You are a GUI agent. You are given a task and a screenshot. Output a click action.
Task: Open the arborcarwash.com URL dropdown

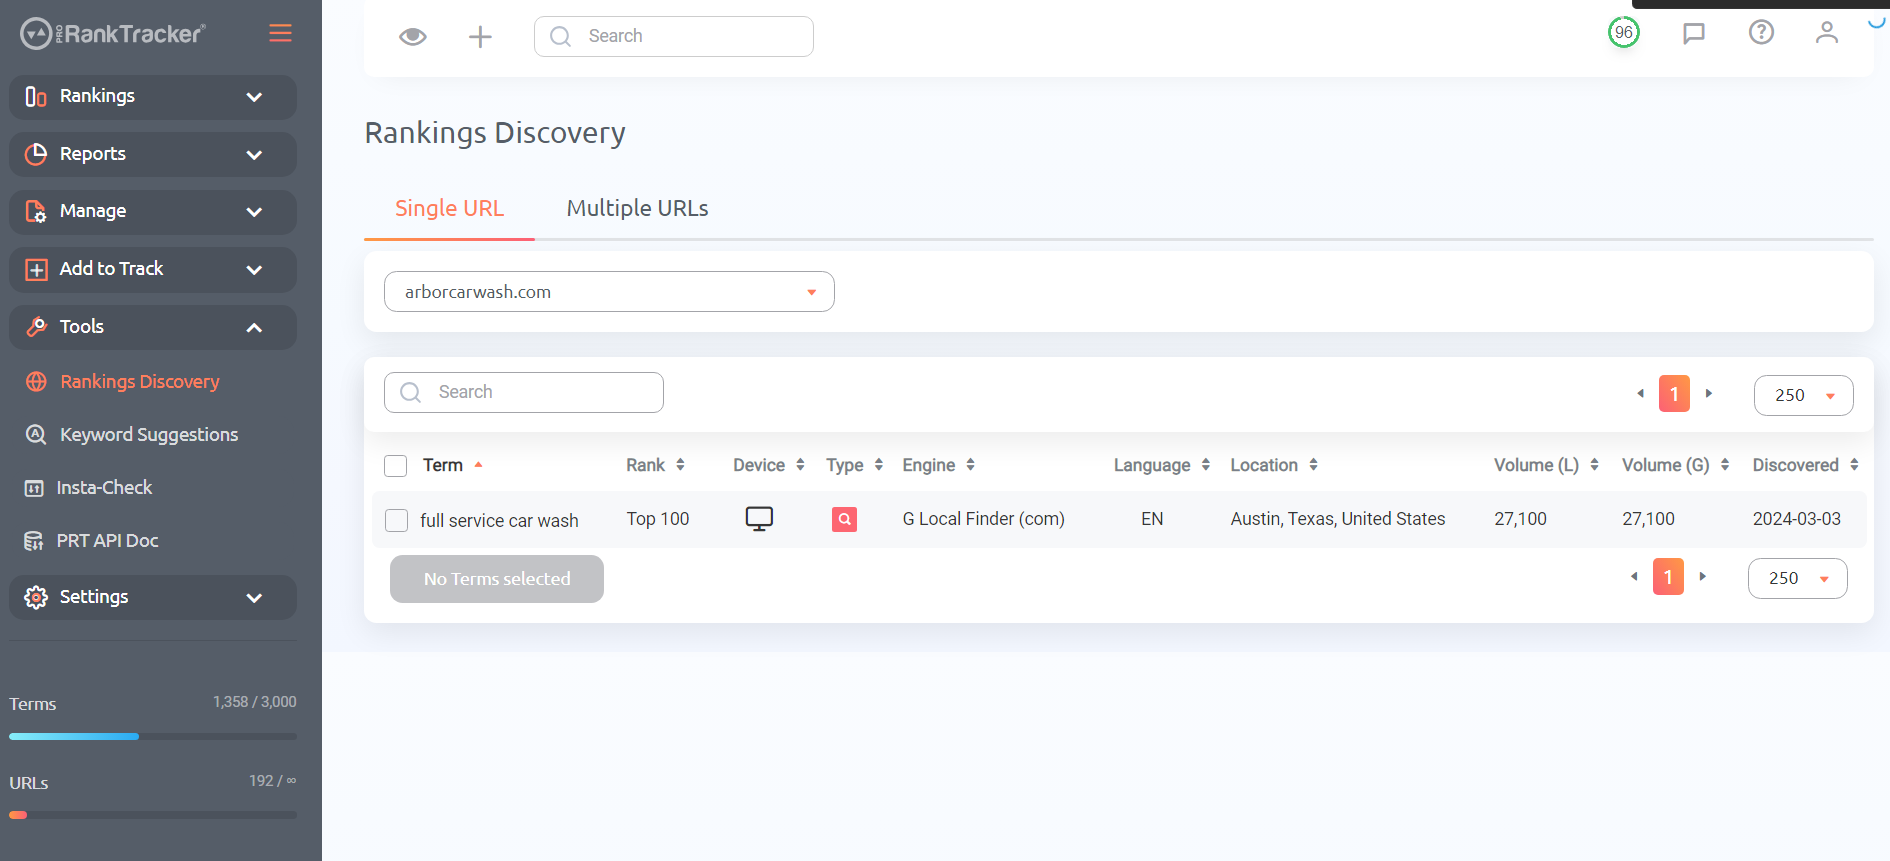coord(609,292)
